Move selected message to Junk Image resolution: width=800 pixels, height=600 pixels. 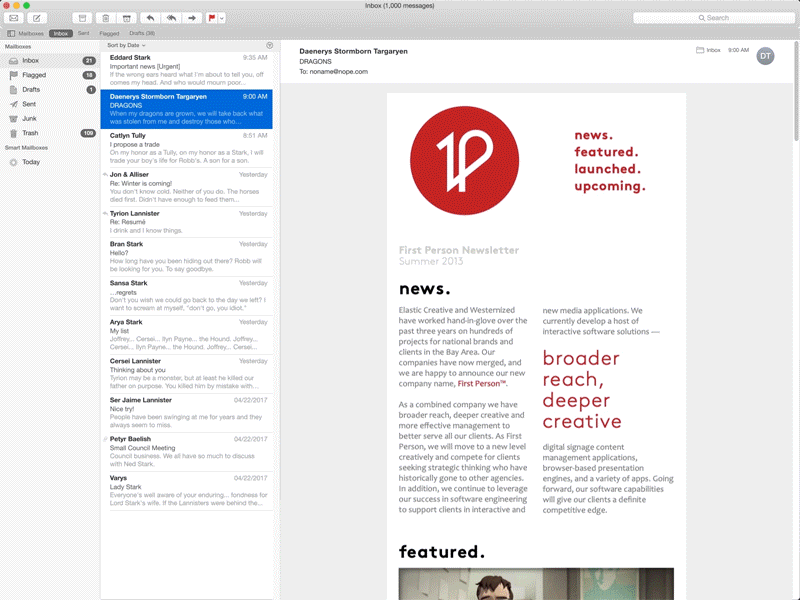127,18
